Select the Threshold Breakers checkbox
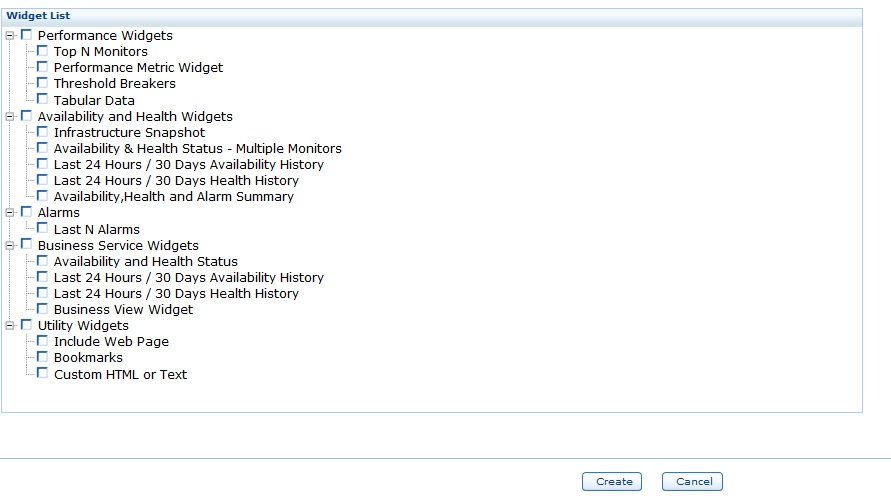This screenshot has width=891, height=501. tap(42, 82)
